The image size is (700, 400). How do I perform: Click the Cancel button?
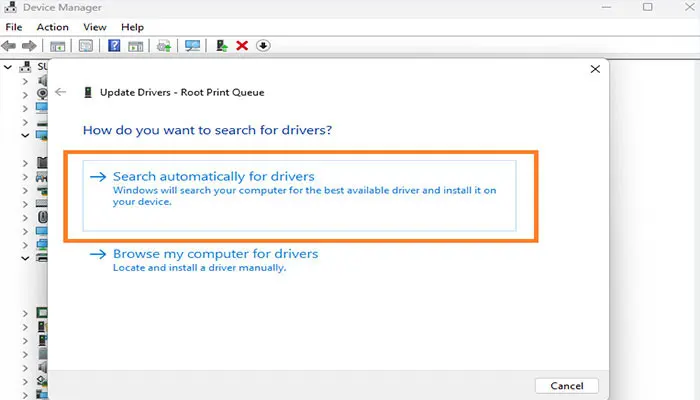coord(567,386)
